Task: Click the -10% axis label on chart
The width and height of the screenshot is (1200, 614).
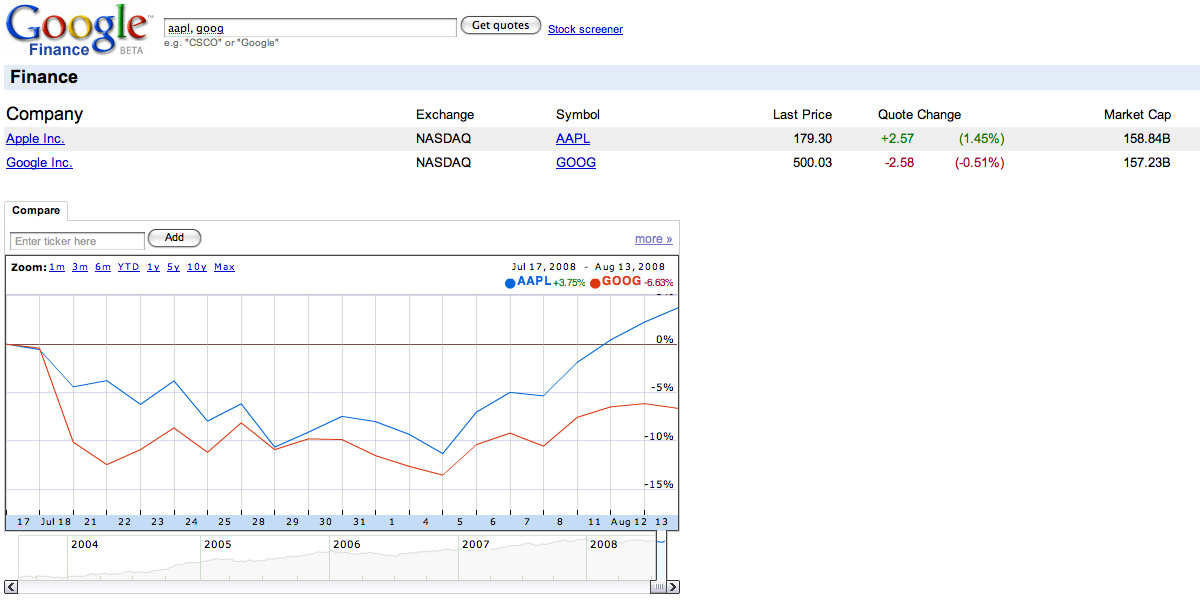Action: tap(660, 437)
